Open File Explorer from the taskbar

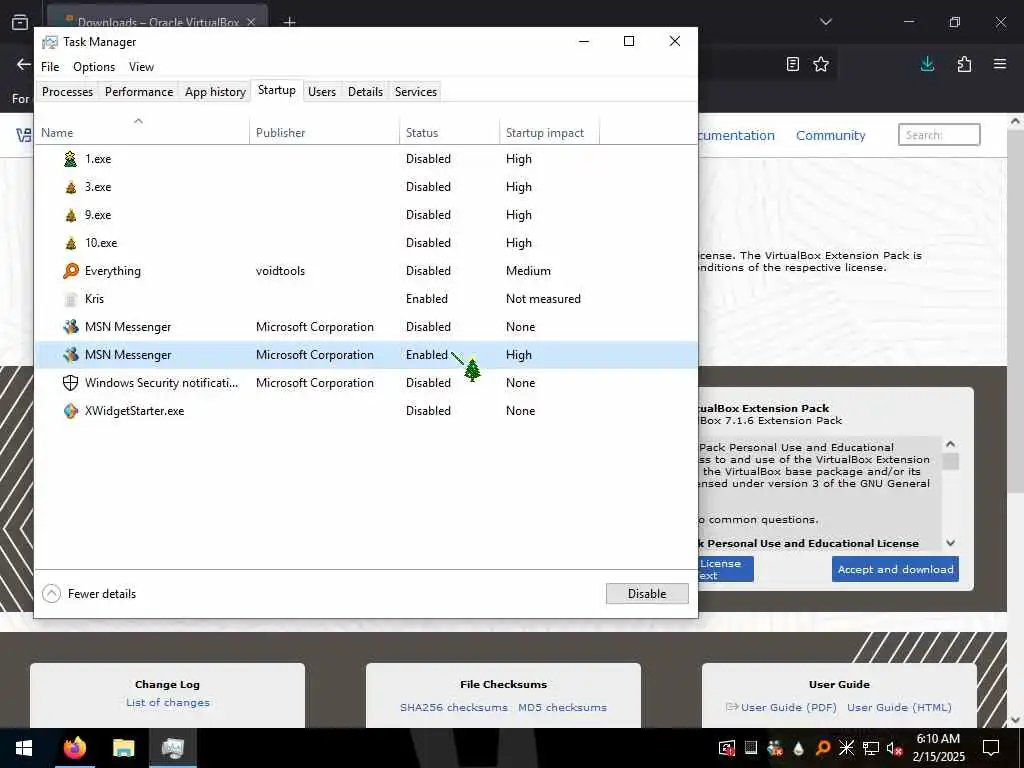123,748
